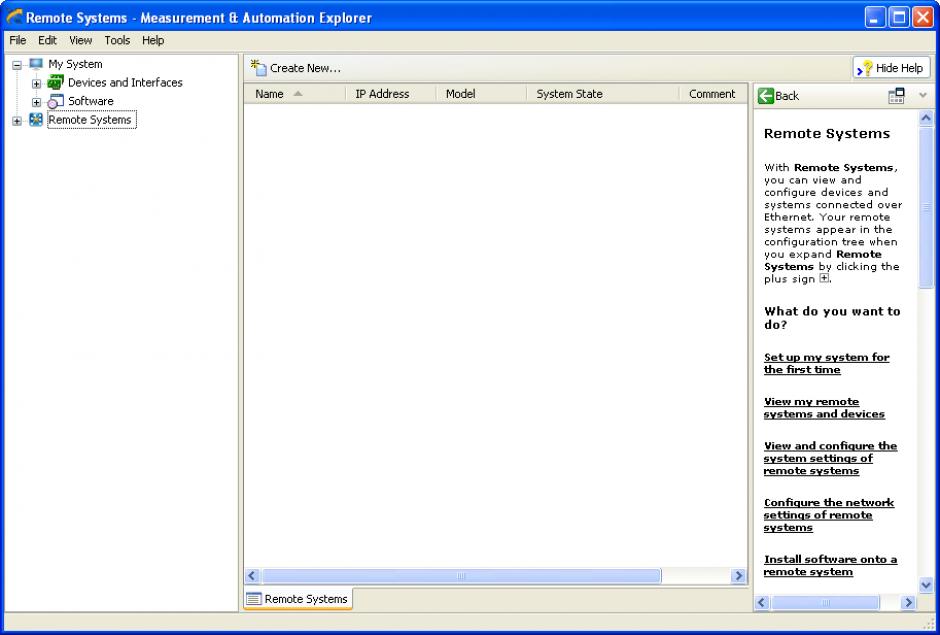Click the help pane horizontal scrollbar thumb
Viewport: 940px width, 635px height.
click(825, 602)
